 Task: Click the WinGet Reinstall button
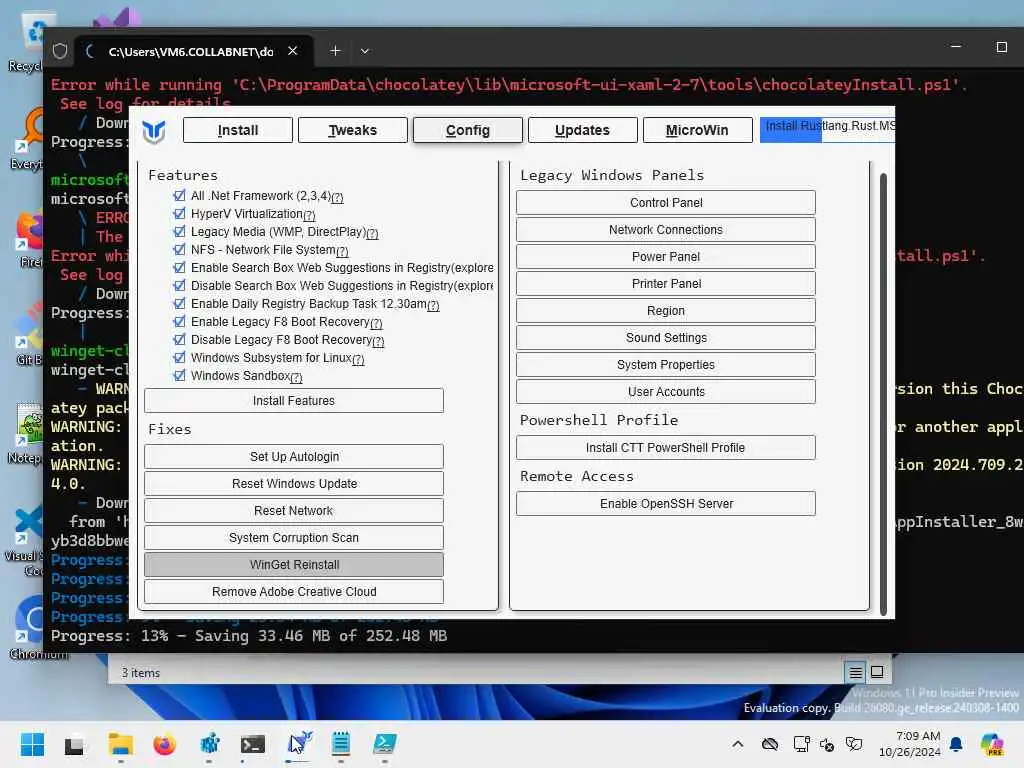pyautogui.click(x=294, y=564)
